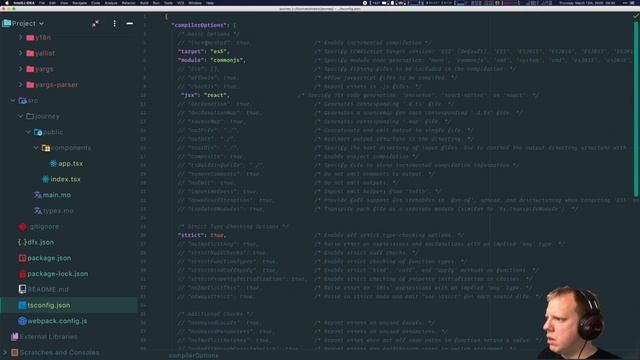Collapse the components folder
The width and height of the screenshot is (640, 360).
tap(36, 148)
